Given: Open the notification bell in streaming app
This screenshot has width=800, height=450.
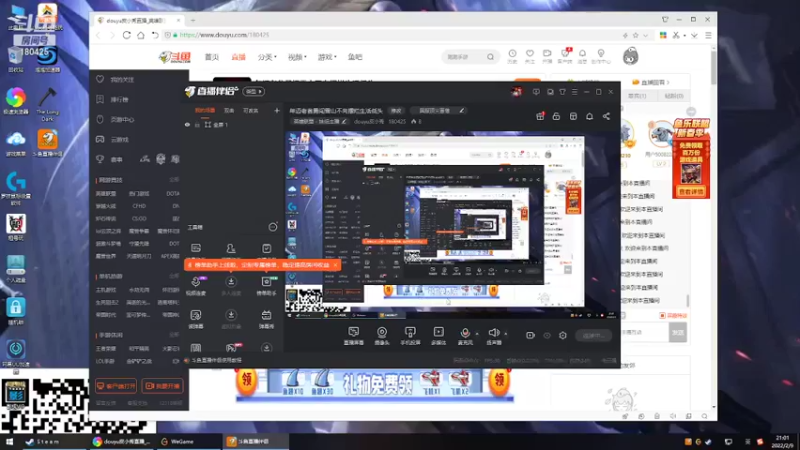Looking at the screenshot, I should (589, 116).
